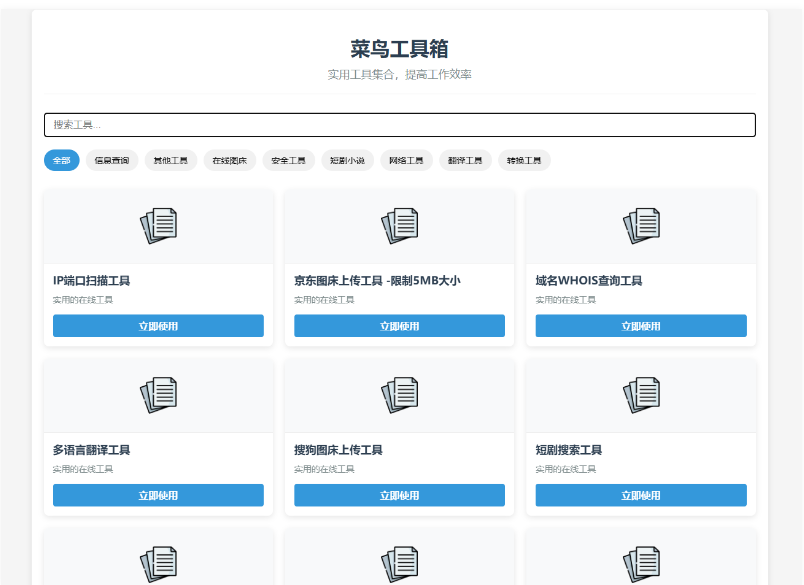Image resolution: width=804 pixels, height=585 pixels.
Task: Select the 安全工具 filter tab
Action: pos(288,160)
